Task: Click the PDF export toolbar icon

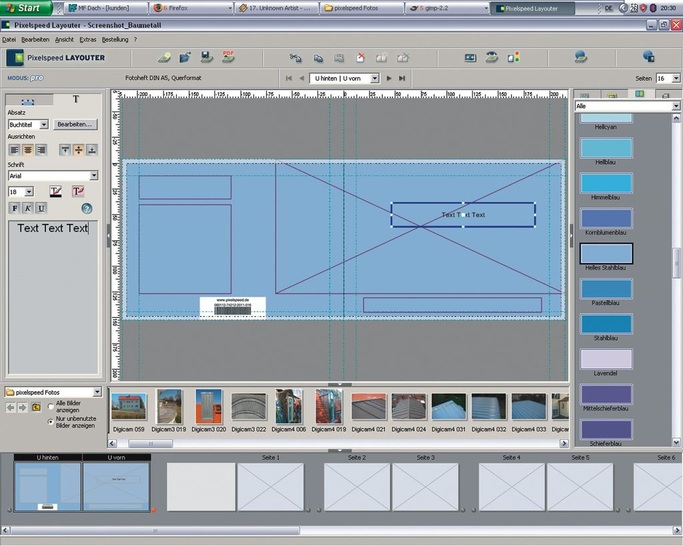Action: click(x=228, y=57)
